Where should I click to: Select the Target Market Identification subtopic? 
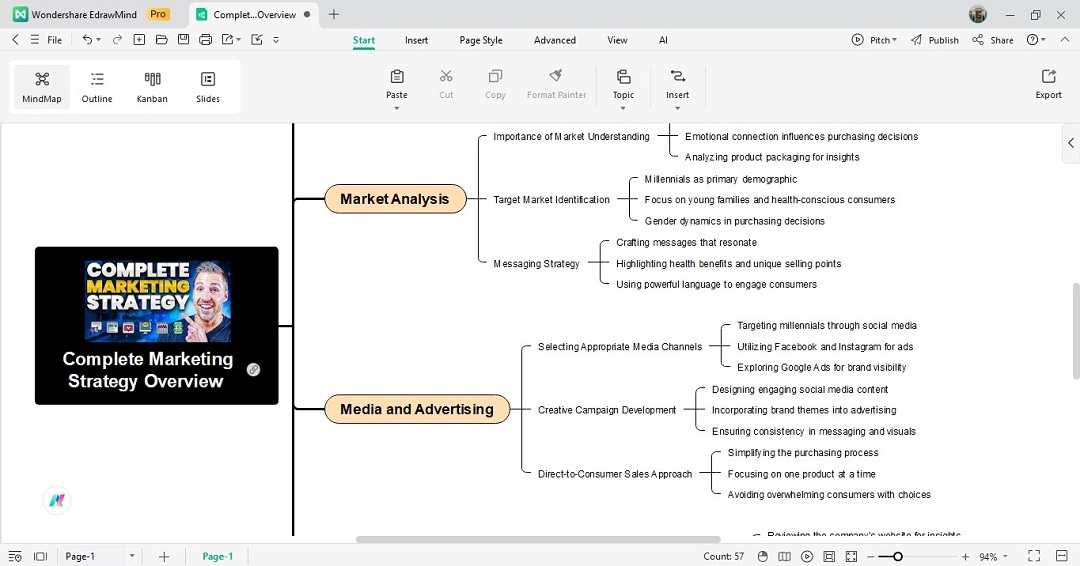[552, 200]
